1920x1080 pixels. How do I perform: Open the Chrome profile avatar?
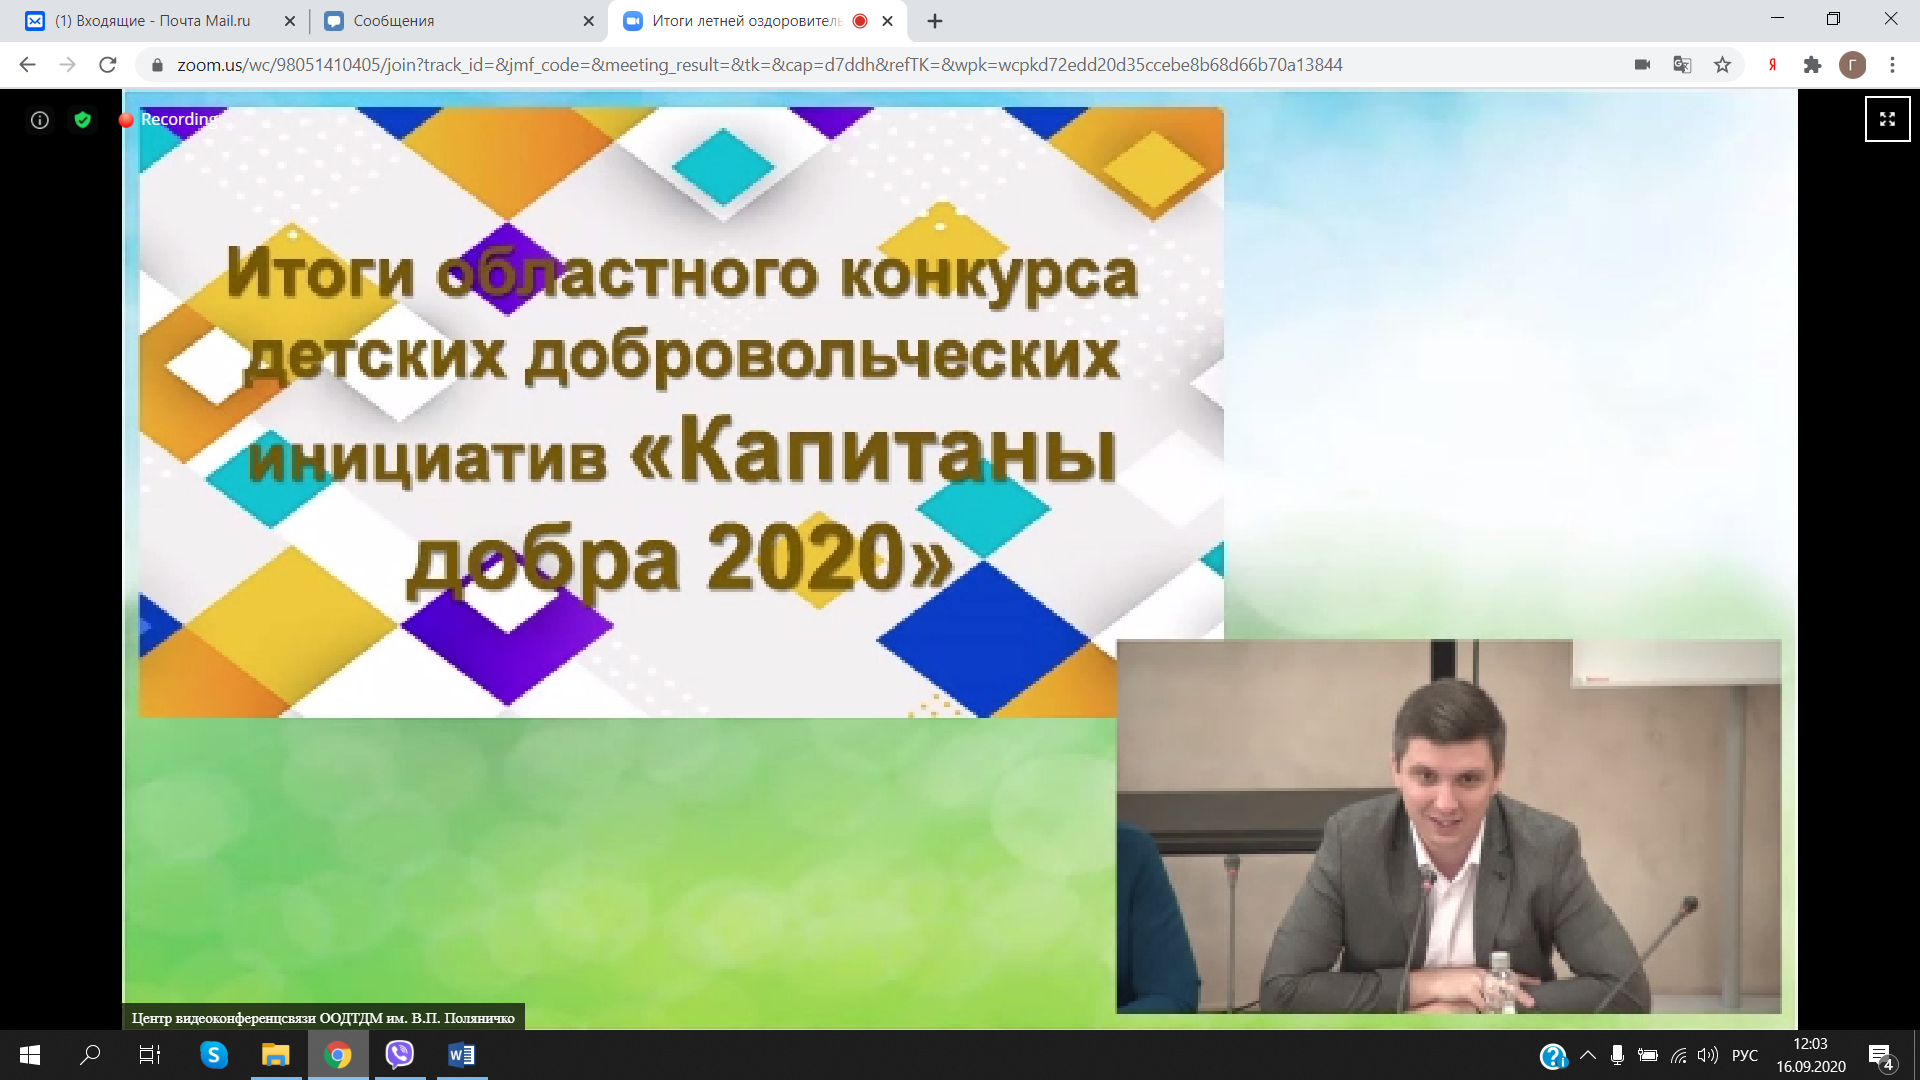point(1852,65)
